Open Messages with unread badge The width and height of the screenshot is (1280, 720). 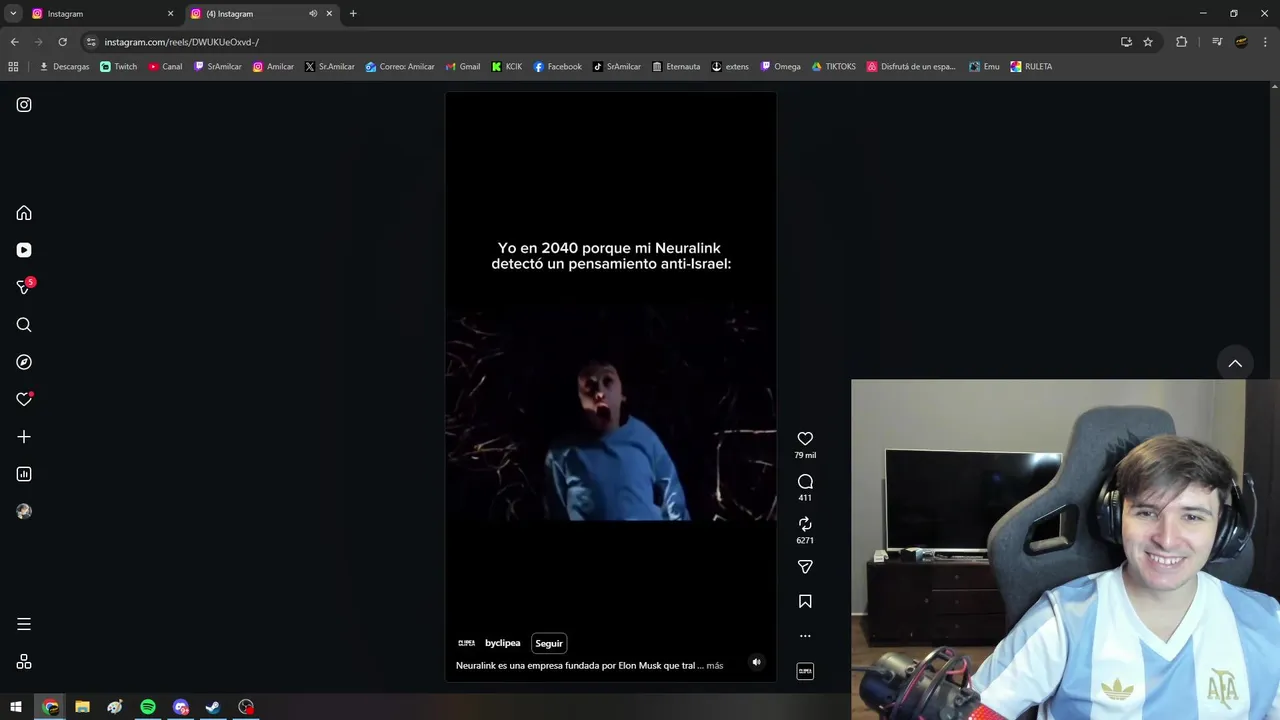[25, 287]
